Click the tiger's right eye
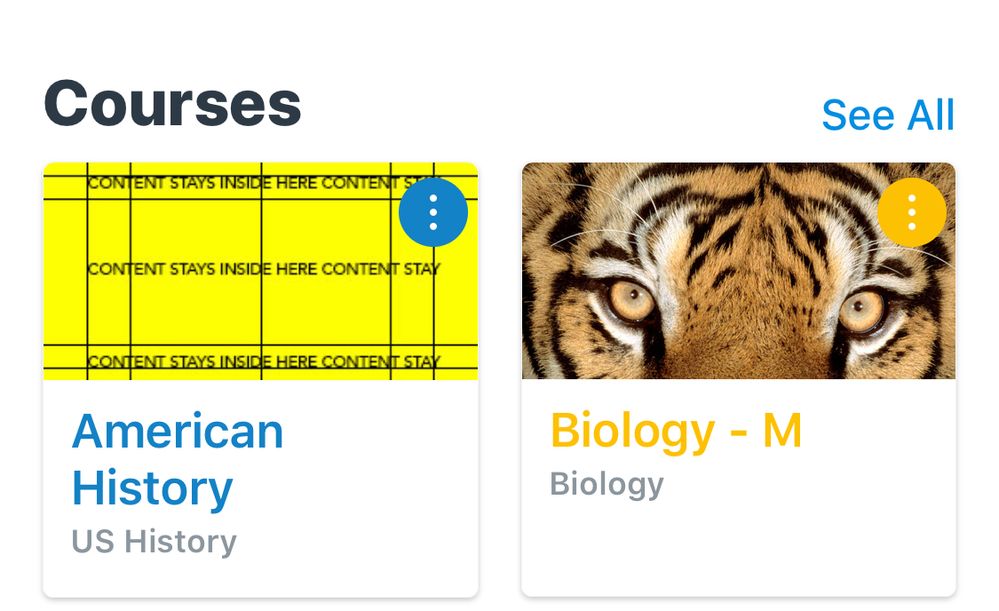The image size is (999, 611). (x=861, y=308)
